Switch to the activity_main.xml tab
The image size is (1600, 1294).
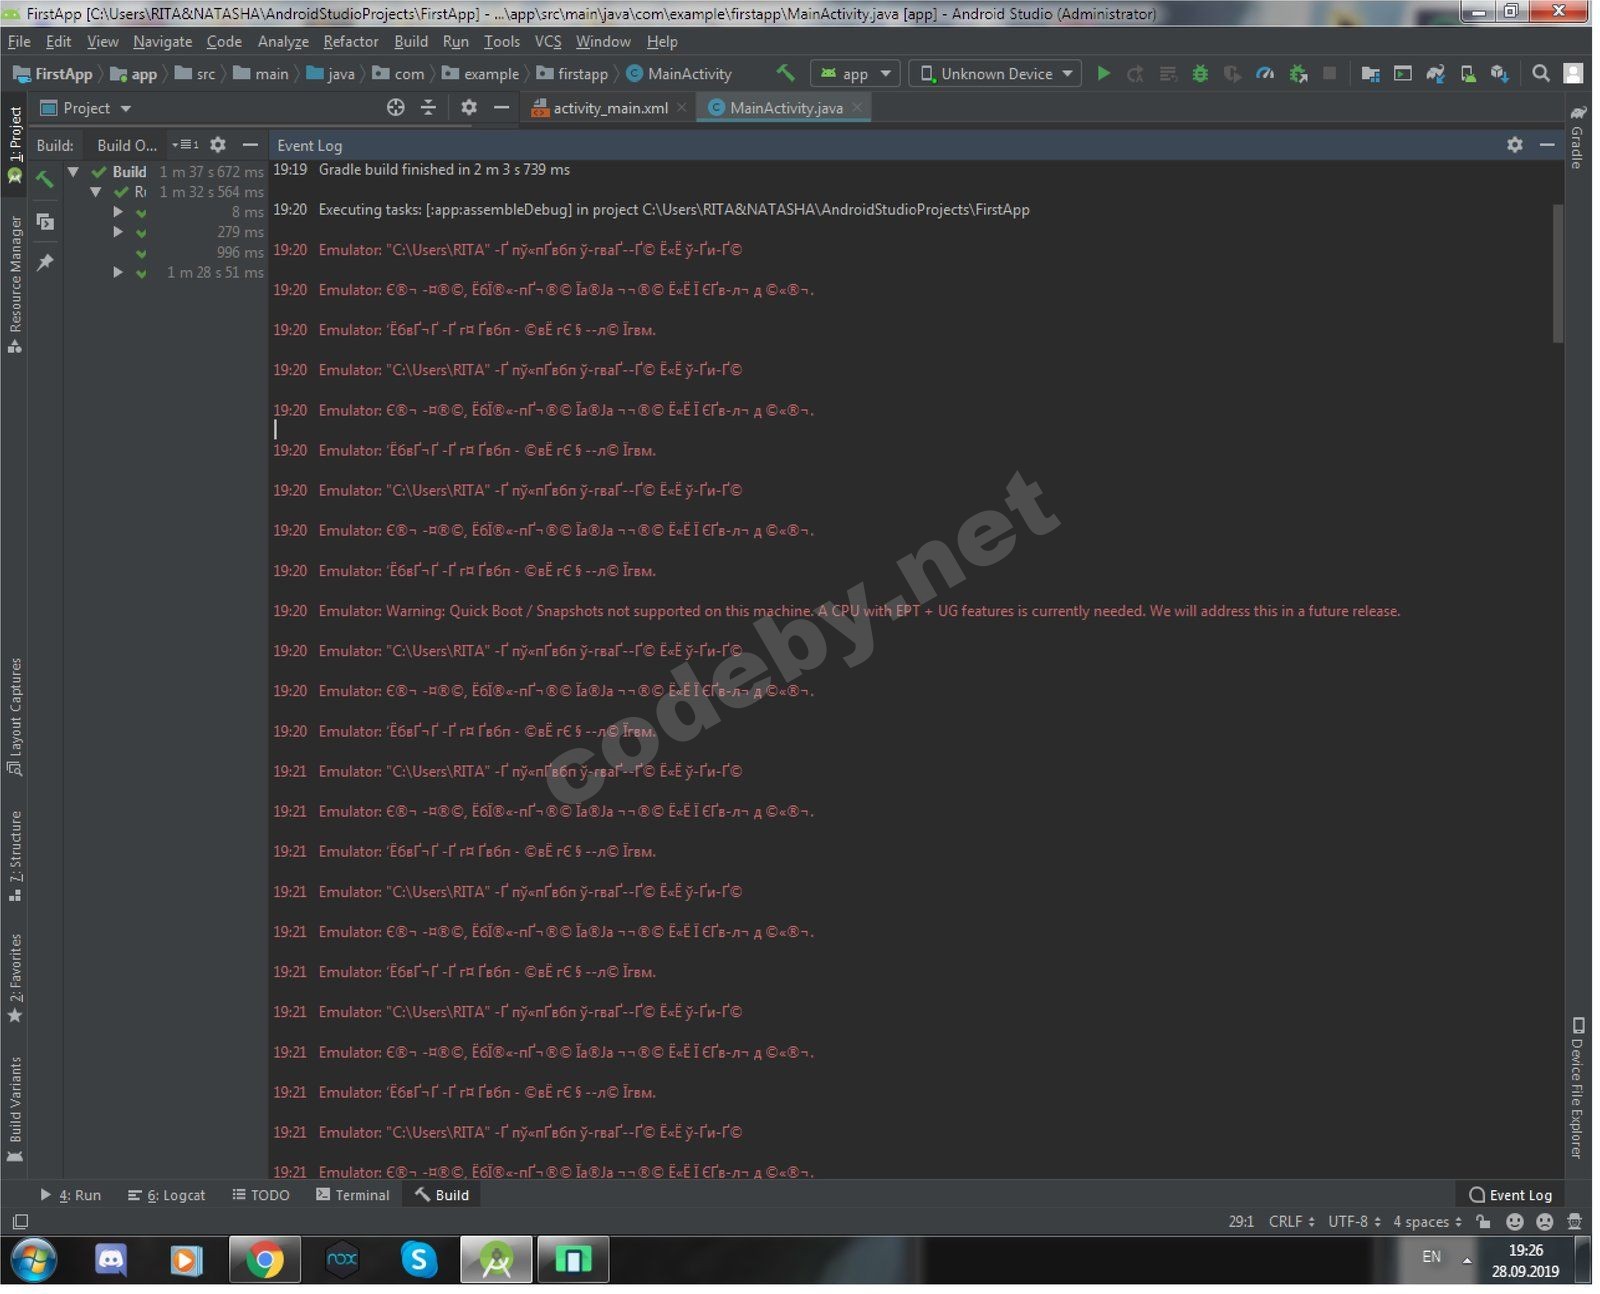point(610,108)
